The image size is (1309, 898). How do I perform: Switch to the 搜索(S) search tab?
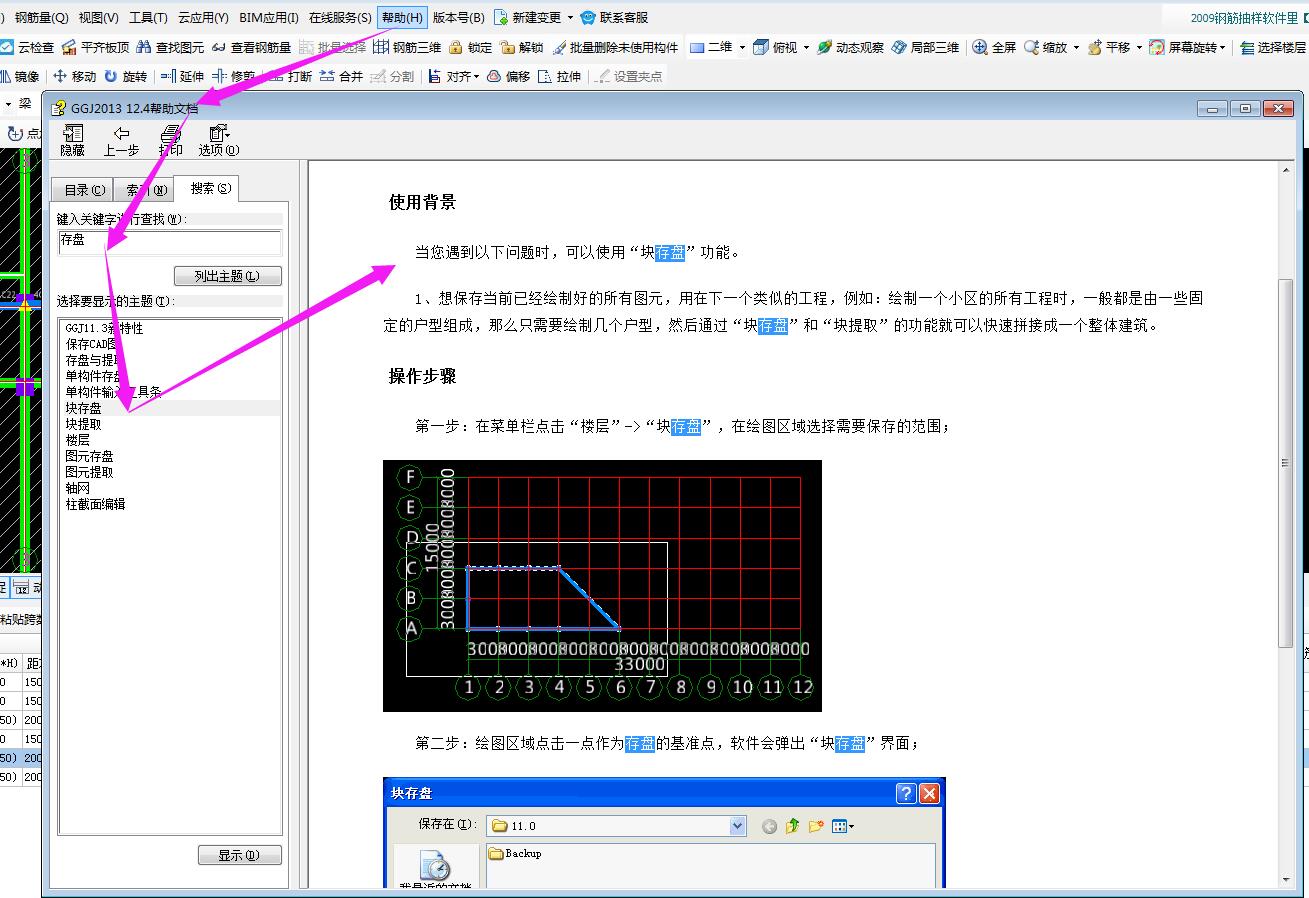pyautogui.click(x=209, y=188)
